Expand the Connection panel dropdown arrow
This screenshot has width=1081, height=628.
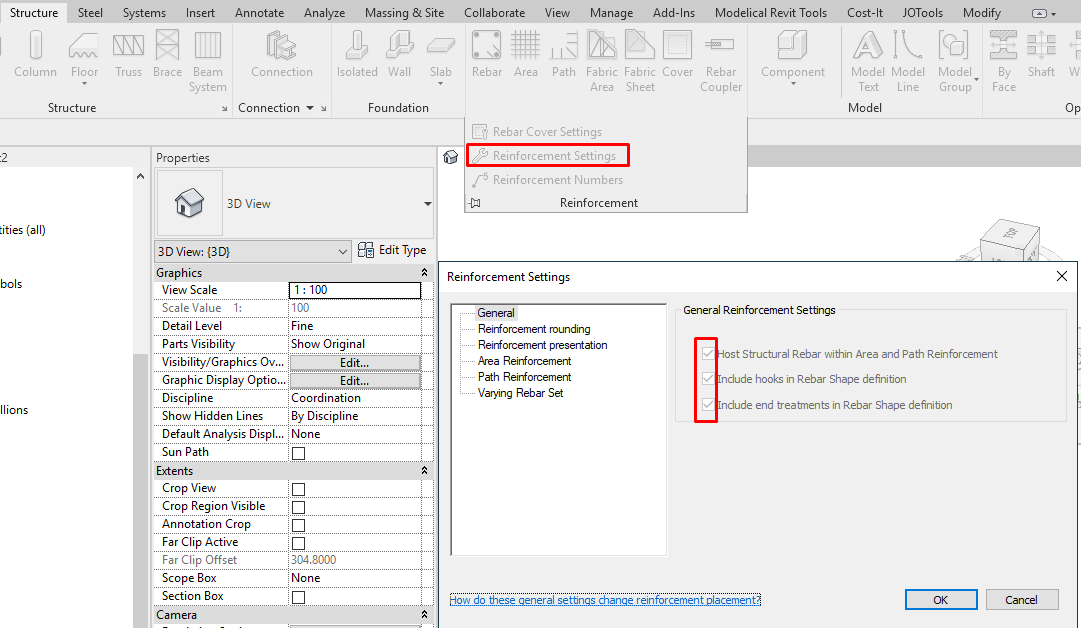click(x=310, y=108)
